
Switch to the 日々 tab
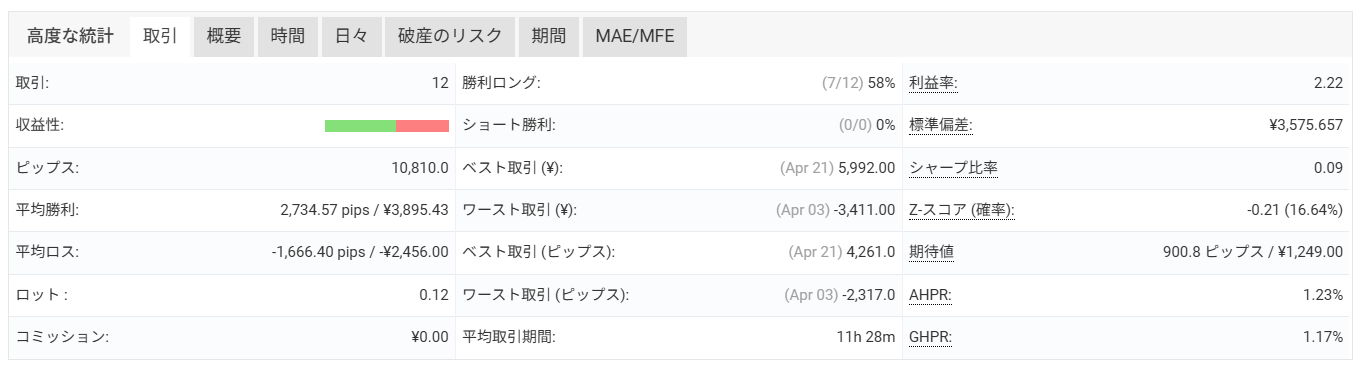coord(351,37)
